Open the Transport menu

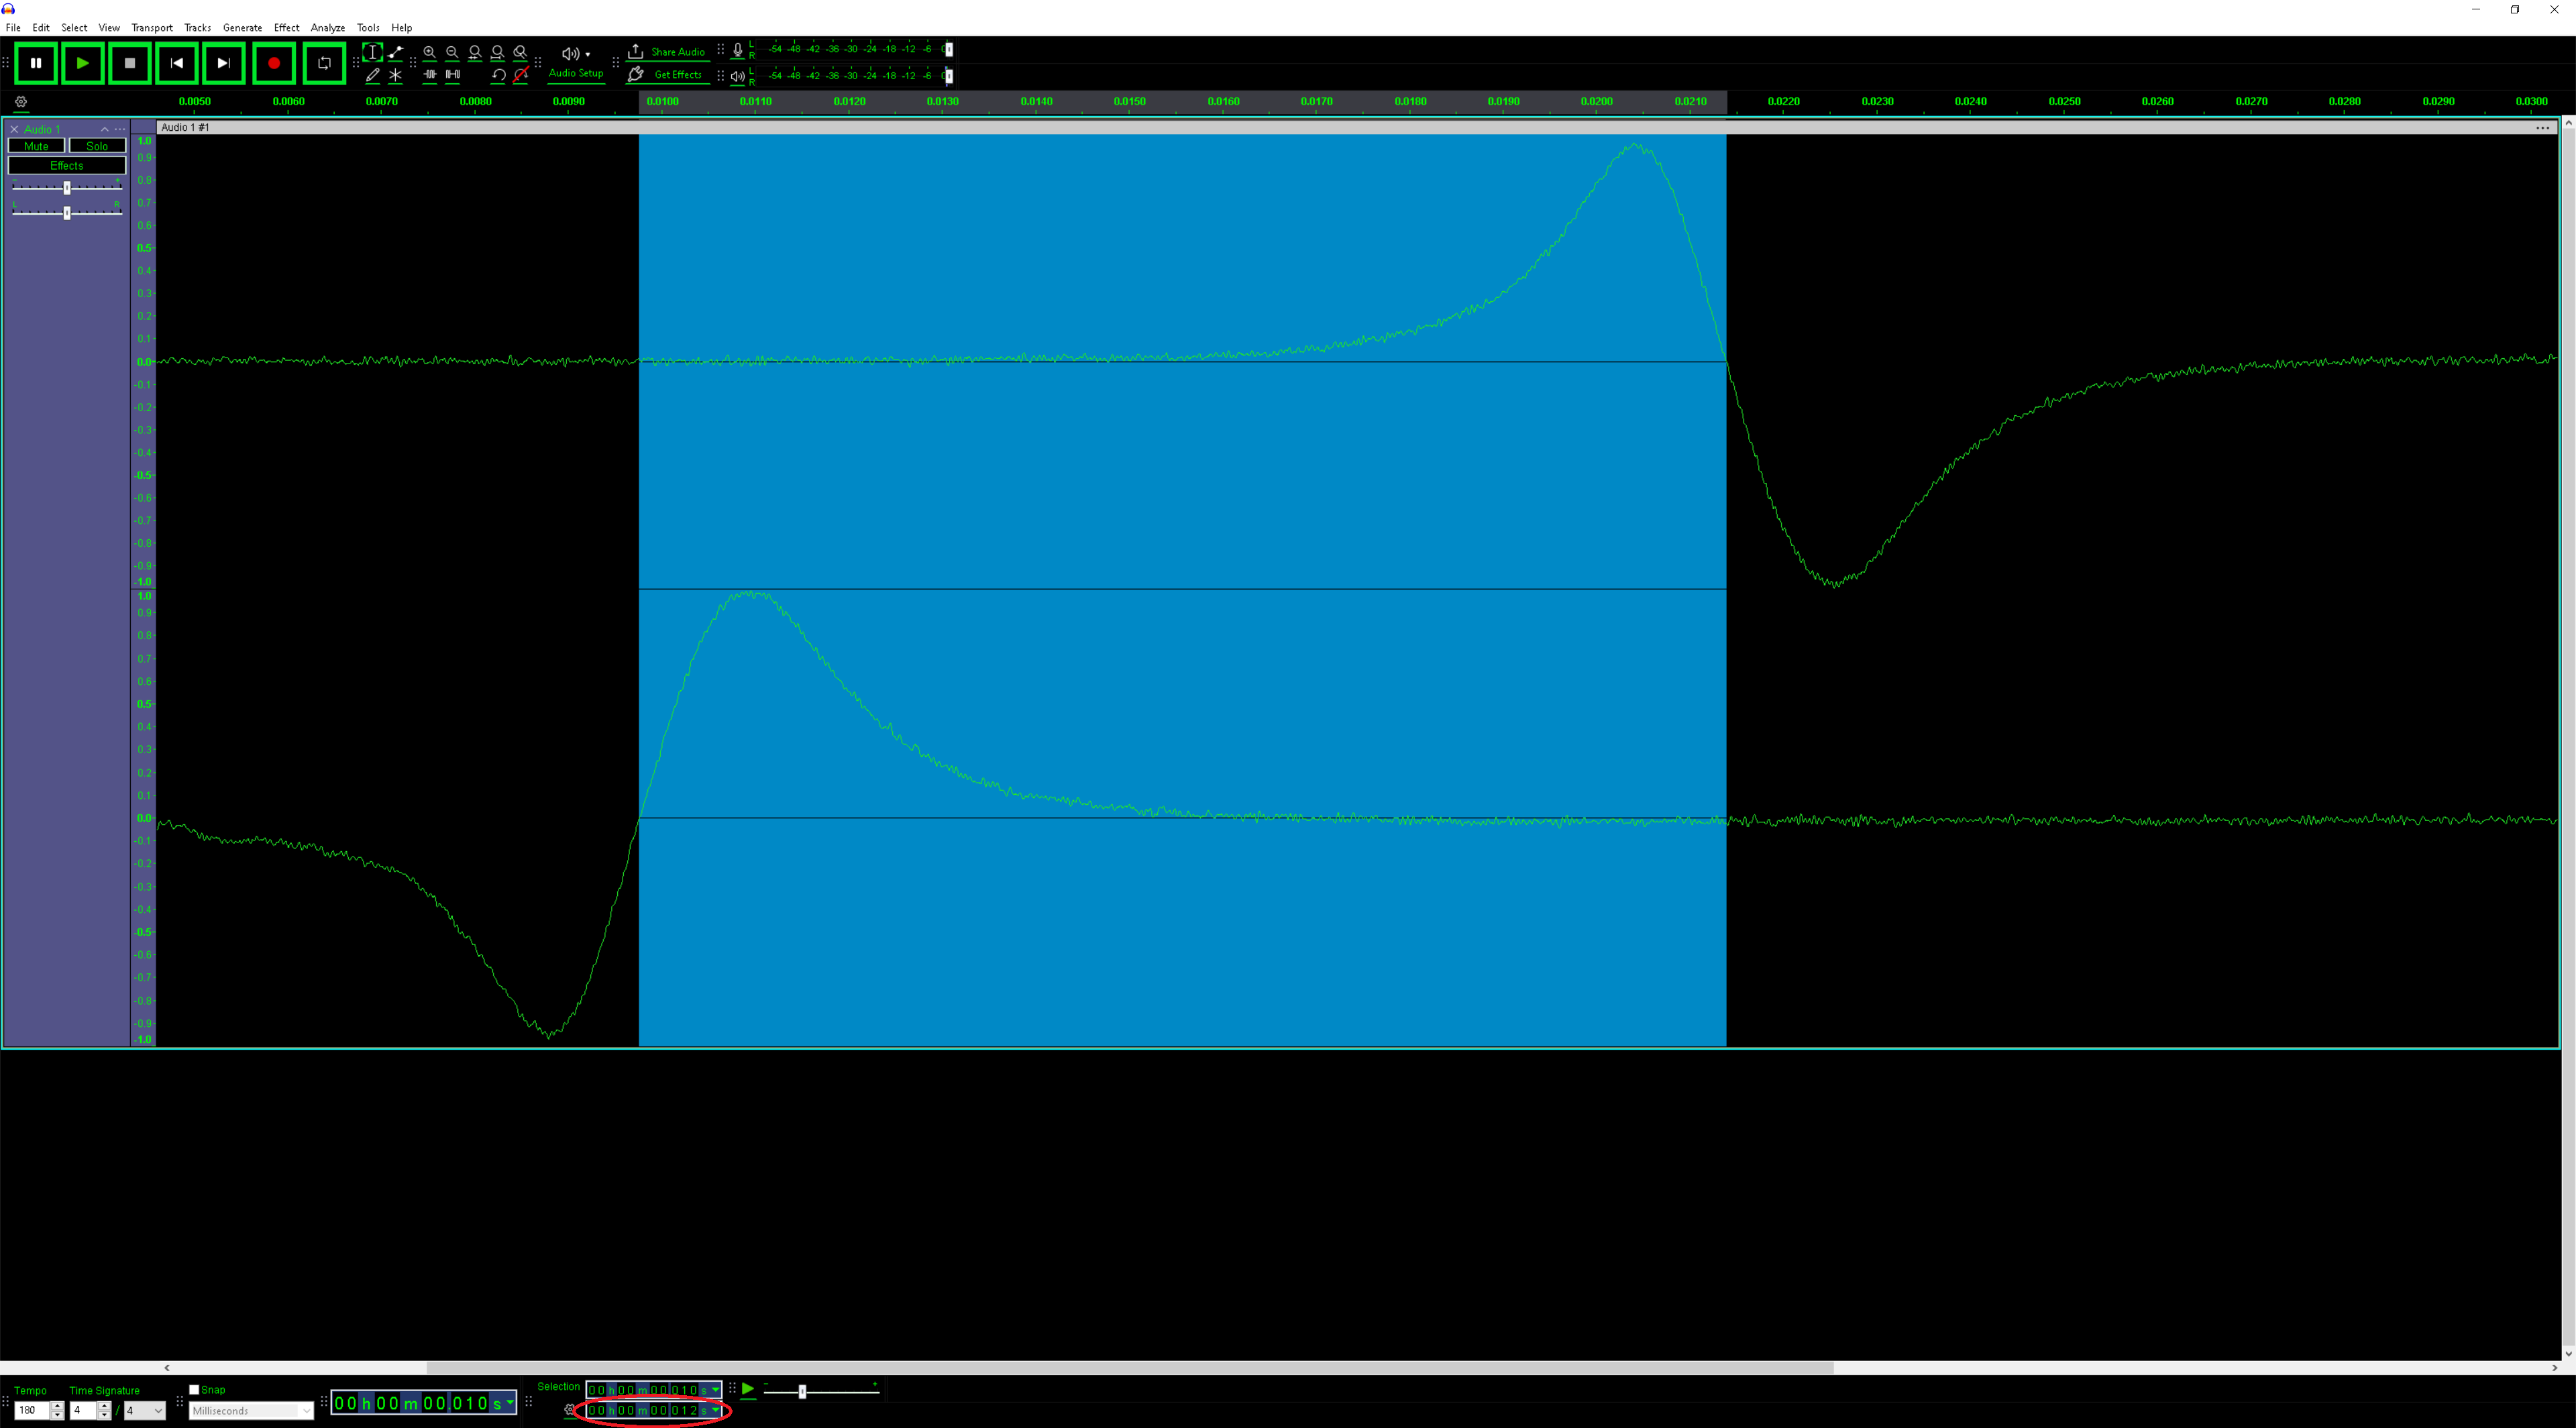[x=152, y=28]
